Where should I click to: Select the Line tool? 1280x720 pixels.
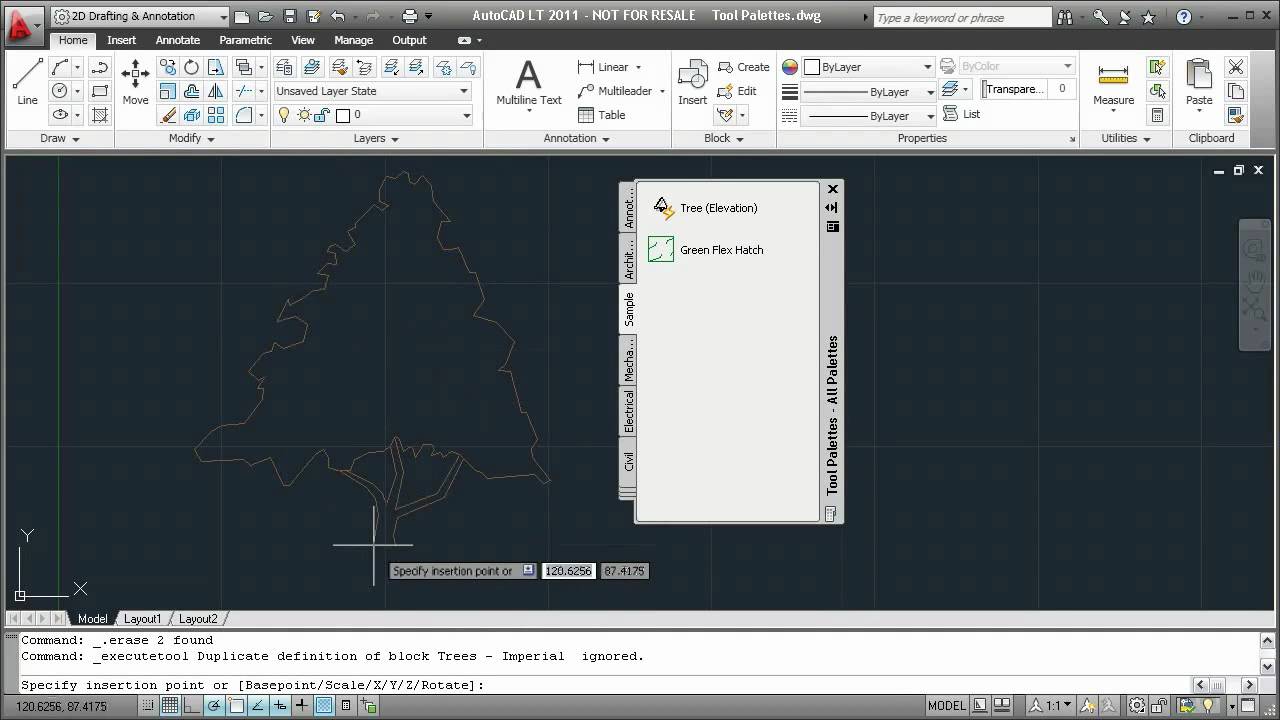click(x=27, y=81)
